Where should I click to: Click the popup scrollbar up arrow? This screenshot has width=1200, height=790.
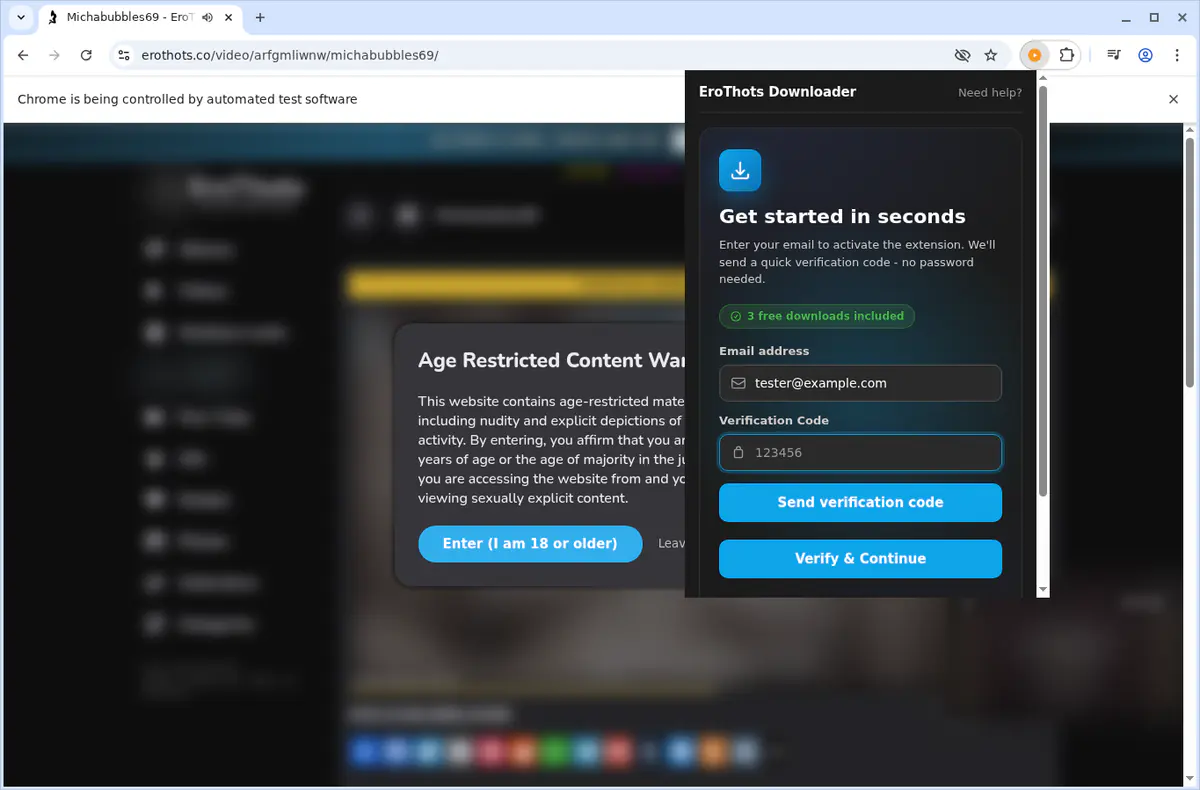pyautogui.click(x=1043, y=77)
